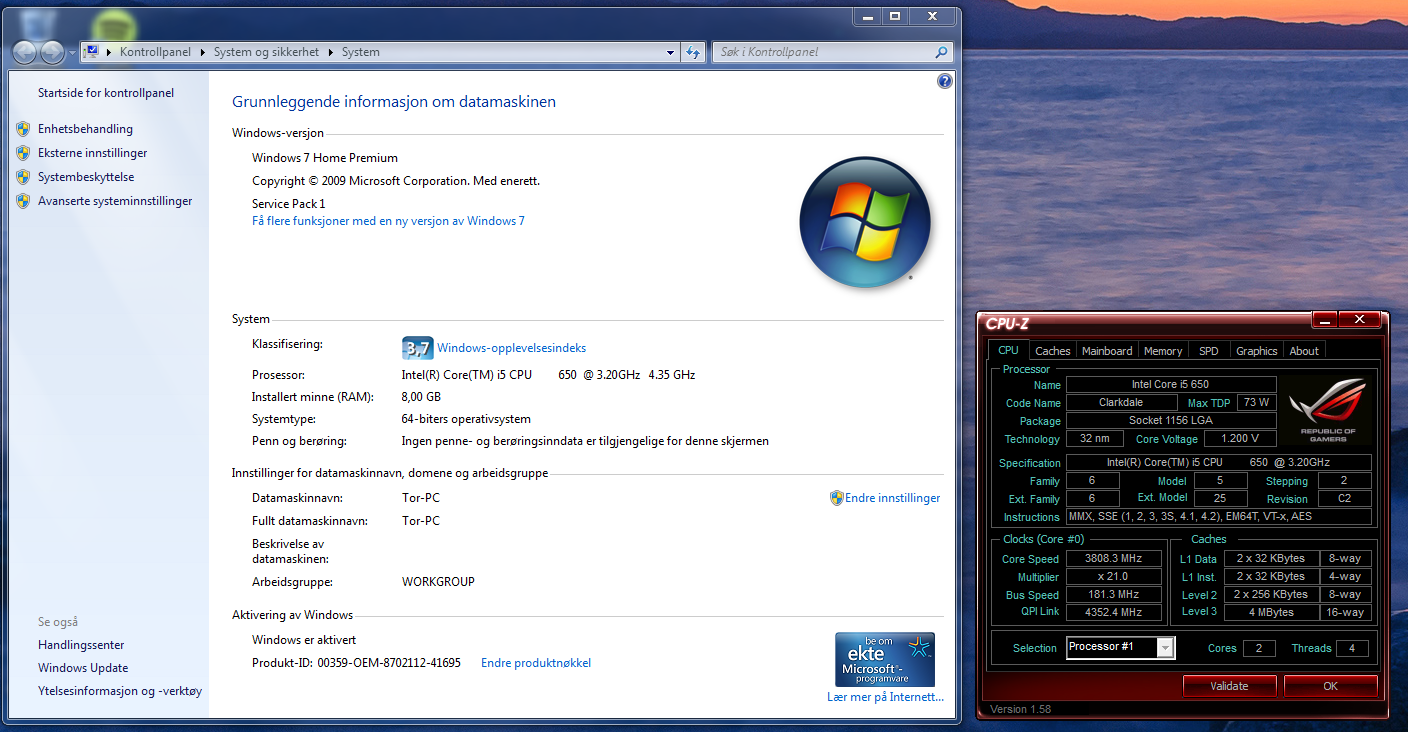Open Lær mer på Internett link
The height and width of the screenshot is (732, 1408).
coord(885,697)
